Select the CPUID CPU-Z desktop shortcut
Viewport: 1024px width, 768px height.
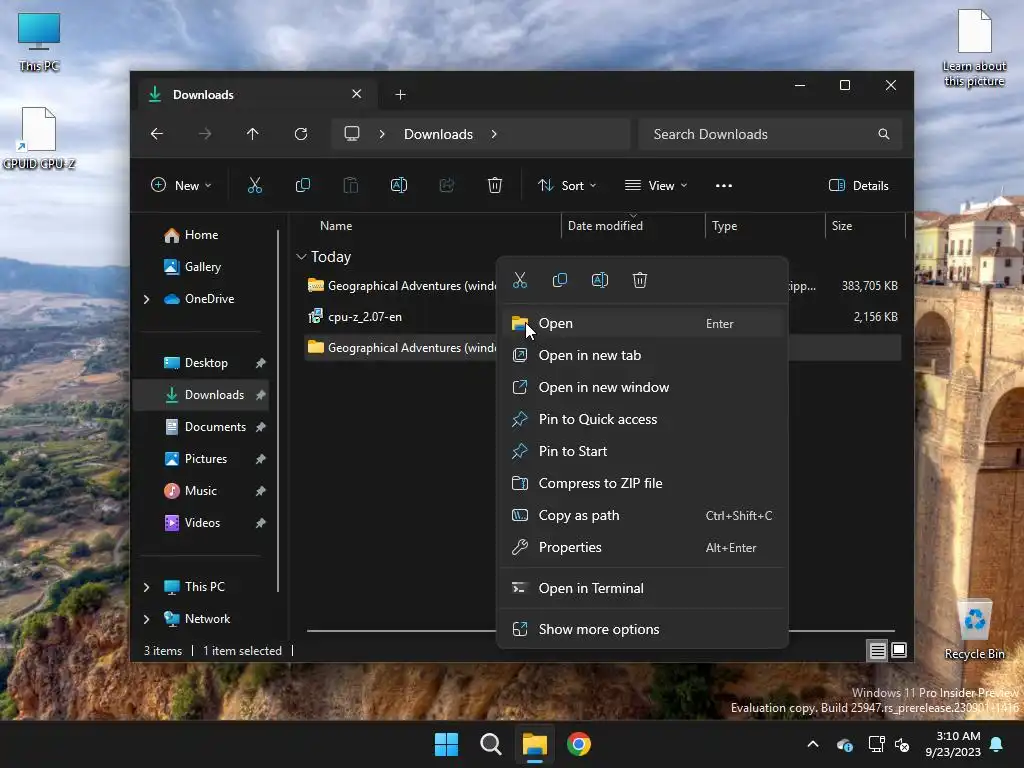[x=39, y=138]
